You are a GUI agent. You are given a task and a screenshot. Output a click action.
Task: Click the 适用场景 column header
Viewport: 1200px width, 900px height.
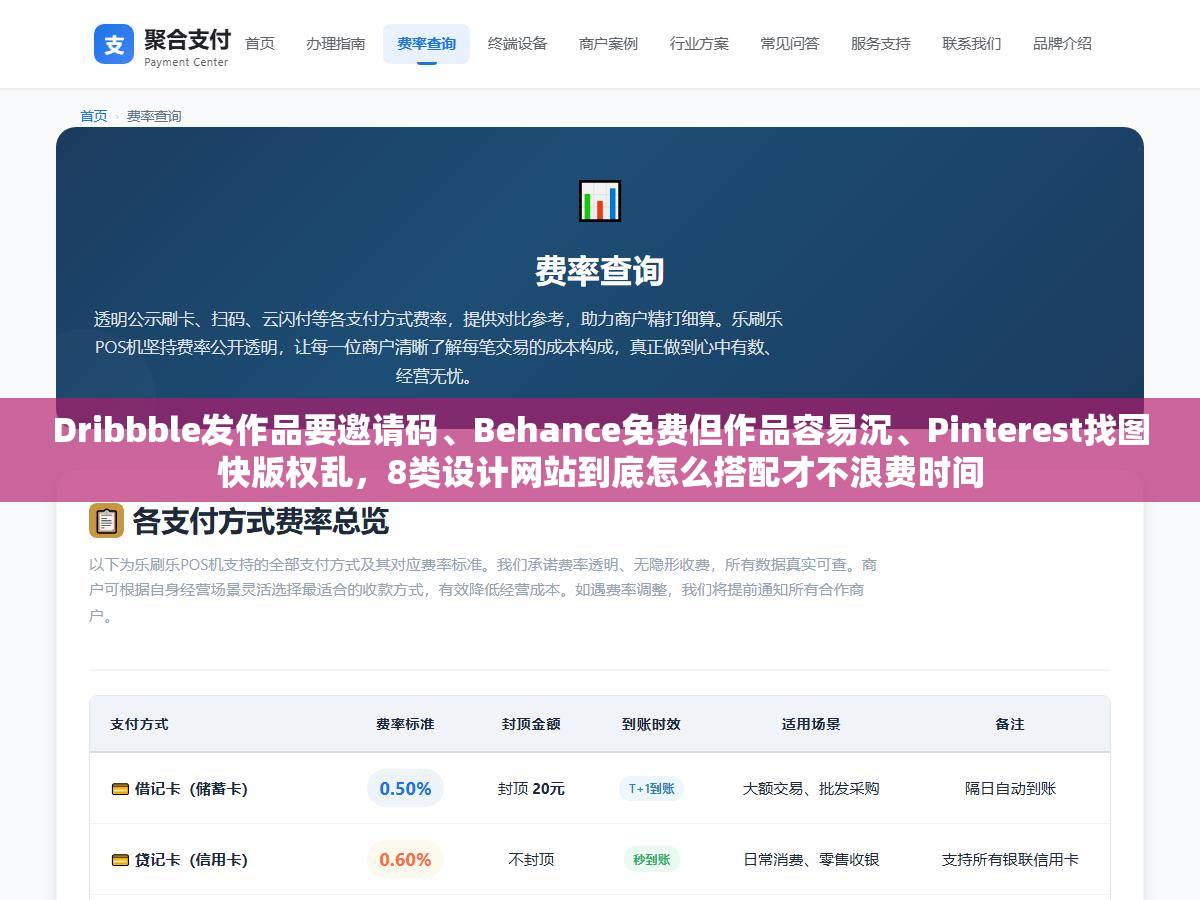tap(811, 724)
